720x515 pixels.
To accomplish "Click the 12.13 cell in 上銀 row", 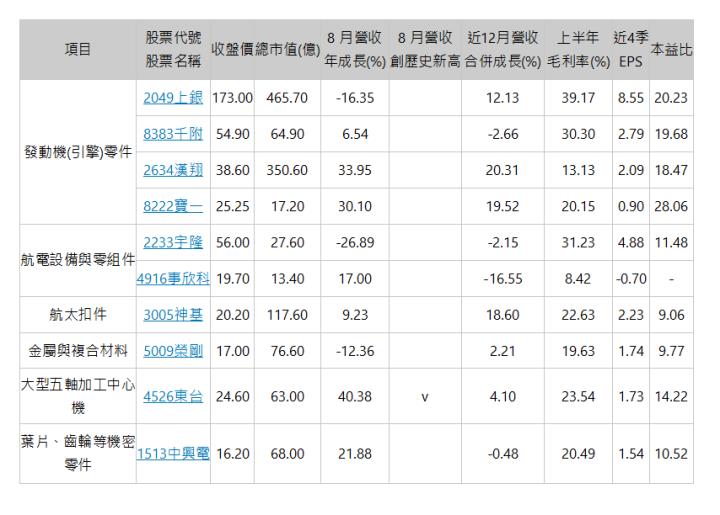I will (503, 98).
